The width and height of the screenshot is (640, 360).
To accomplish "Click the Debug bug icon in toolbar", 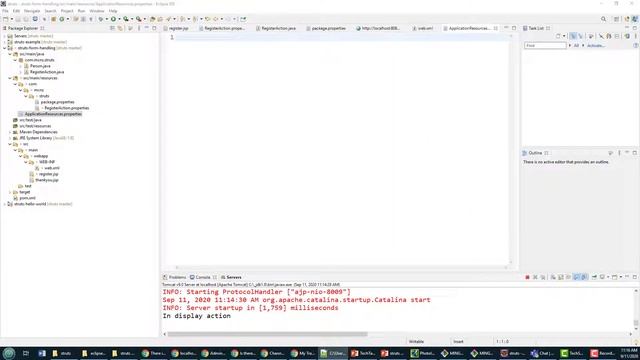I will [x=101, y=19].
